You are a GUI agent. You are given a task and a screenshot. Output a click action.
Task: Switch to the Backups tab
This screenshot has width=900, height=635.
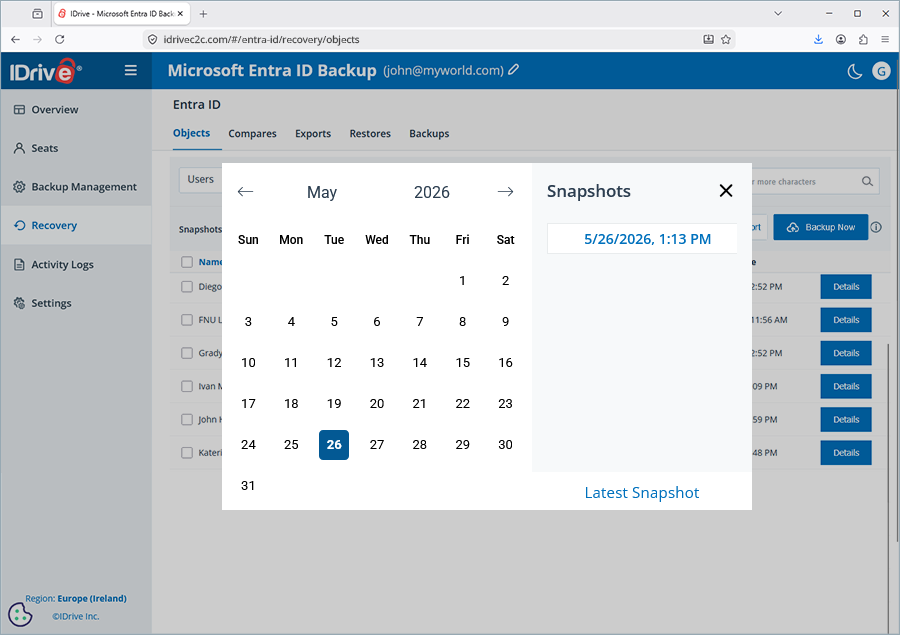click(429, 133)
